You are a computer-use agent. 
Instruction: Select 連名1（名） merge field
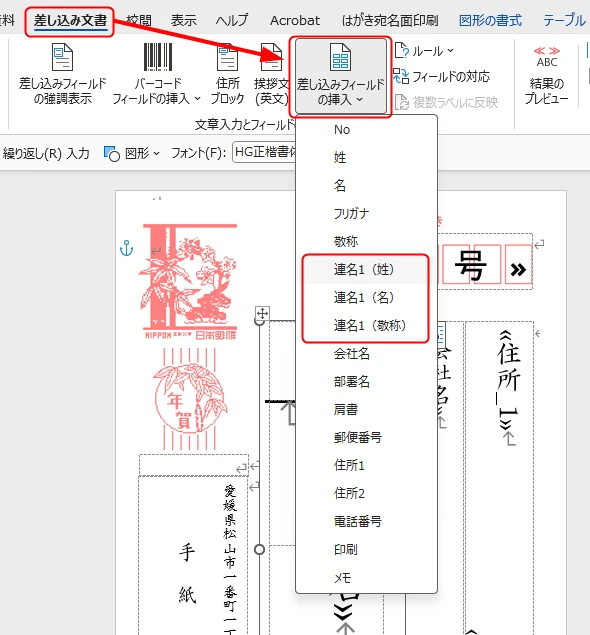(x=366, y=298)
